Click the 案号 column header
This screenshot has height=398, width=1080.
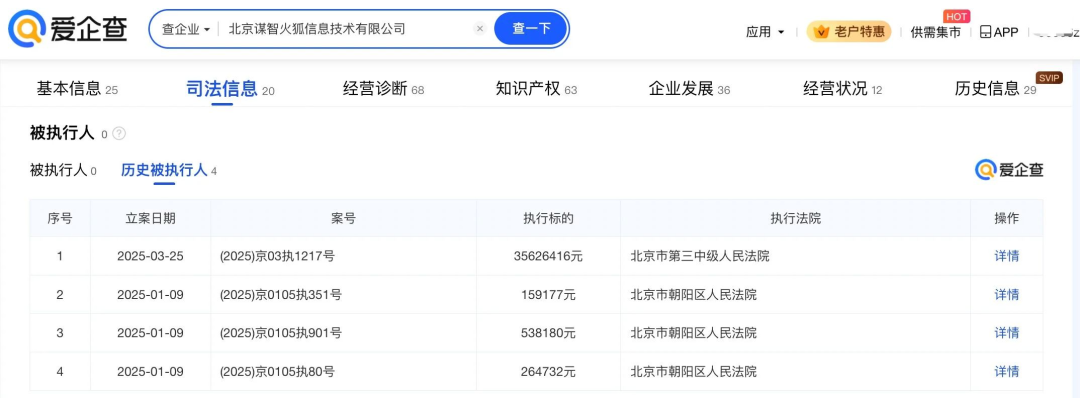click(x=343, y=218)
